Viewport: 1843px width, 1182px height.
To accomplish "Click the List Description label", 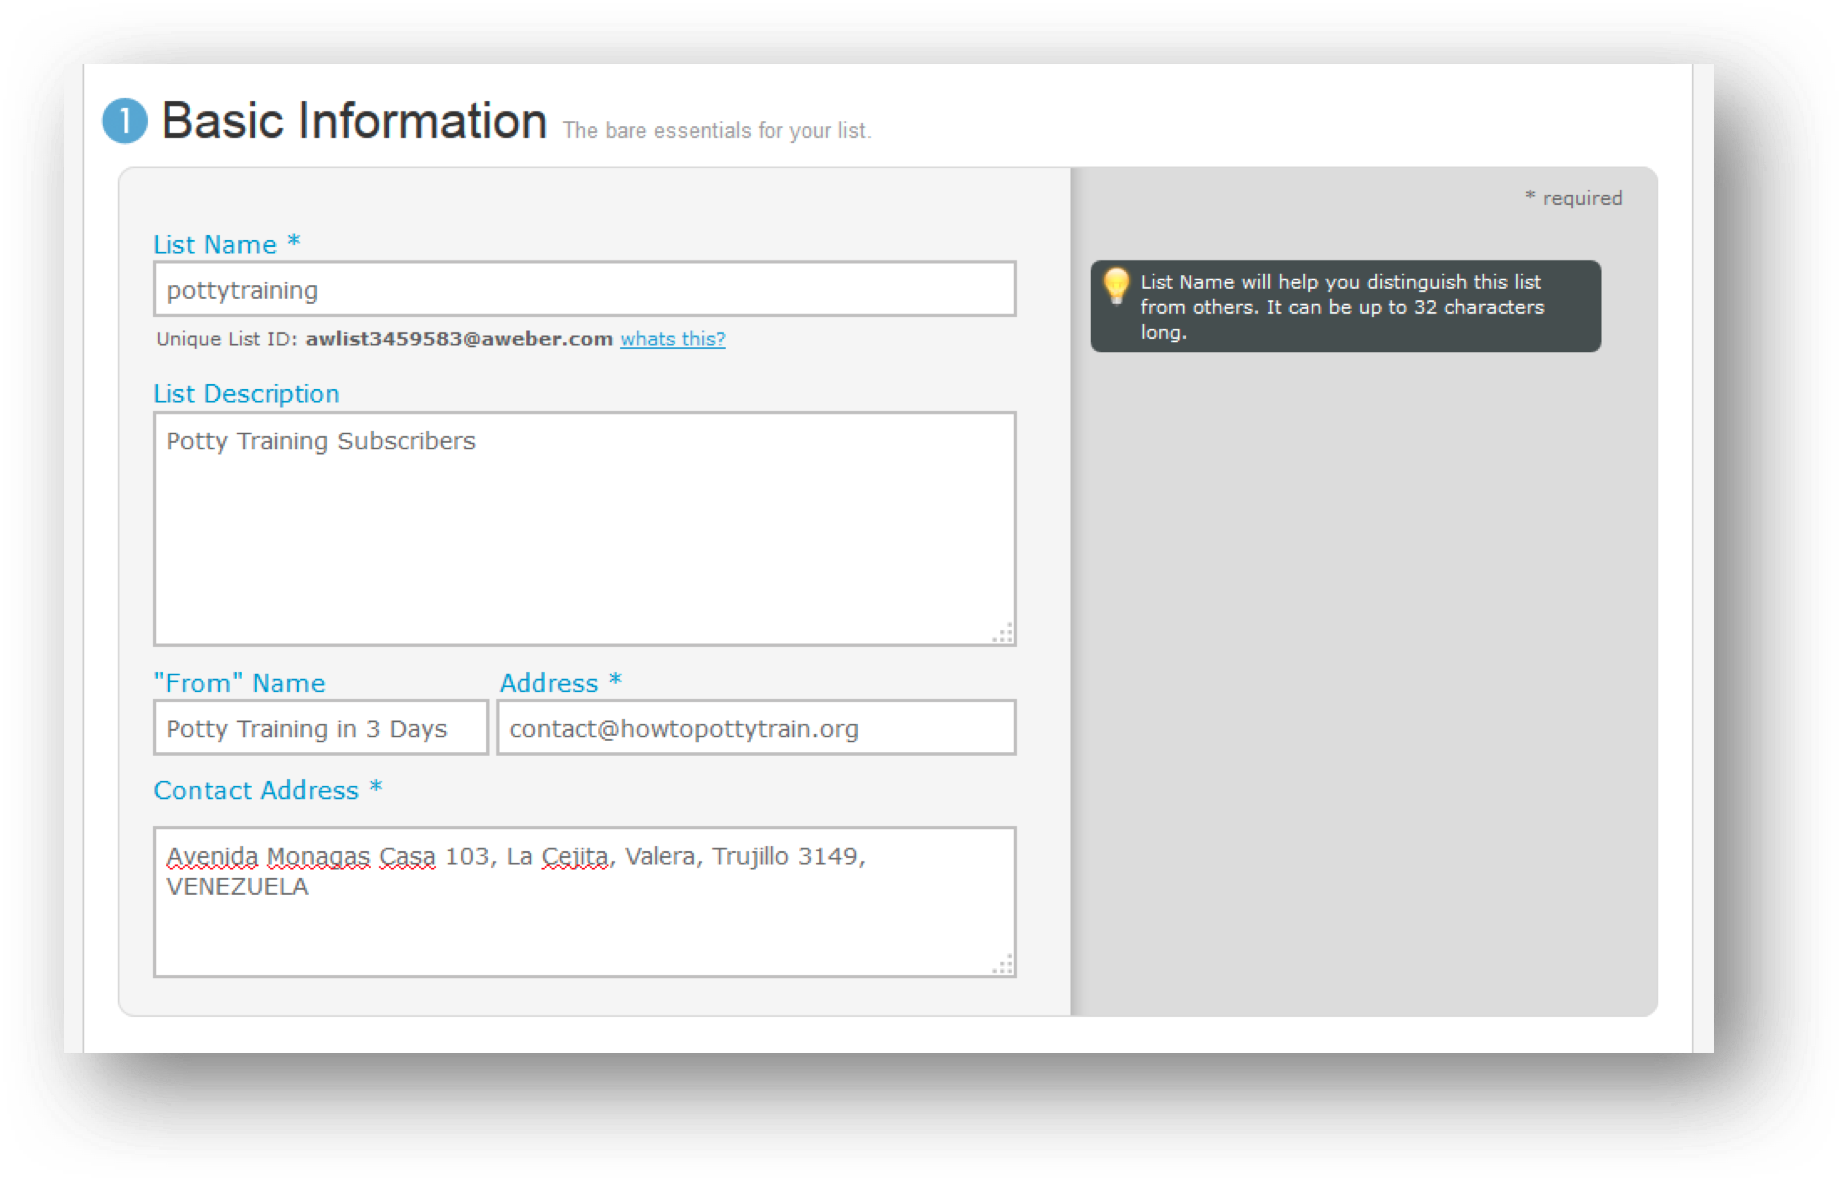I will 246,394.
